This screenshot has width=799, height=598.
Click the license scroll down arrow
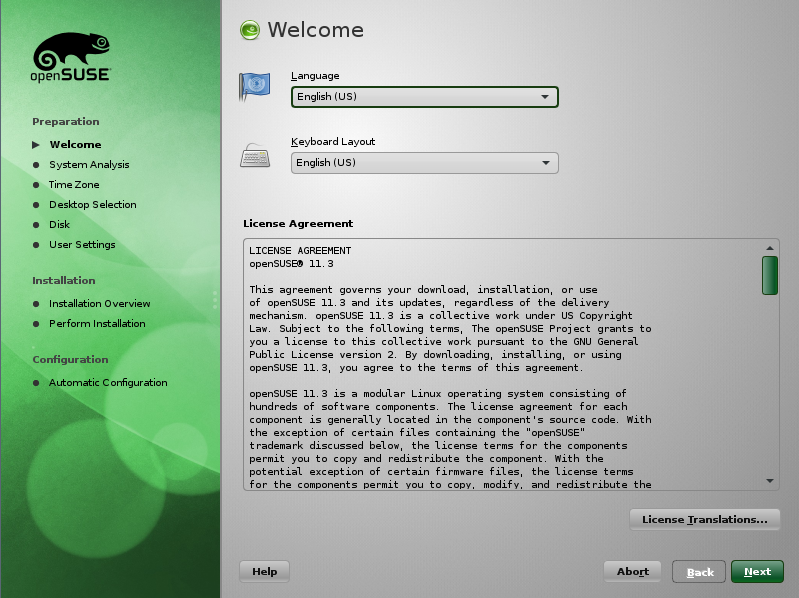click(x=769, y=481)
